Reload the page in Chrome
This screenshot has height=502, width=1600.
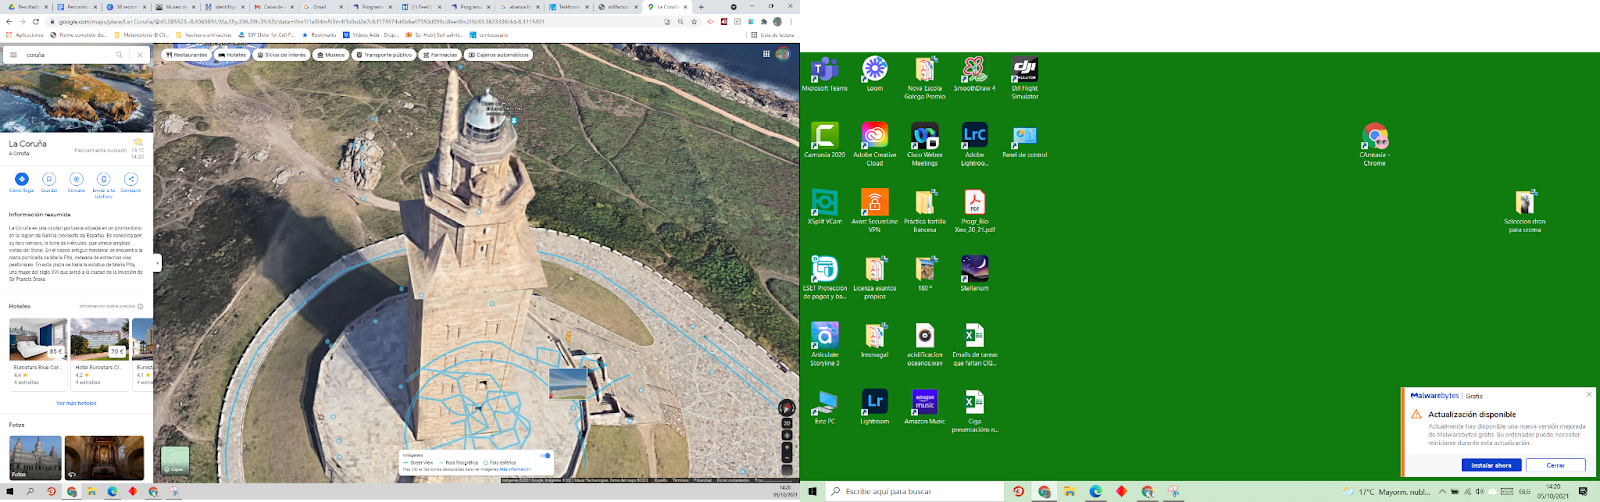click(36, 21)
